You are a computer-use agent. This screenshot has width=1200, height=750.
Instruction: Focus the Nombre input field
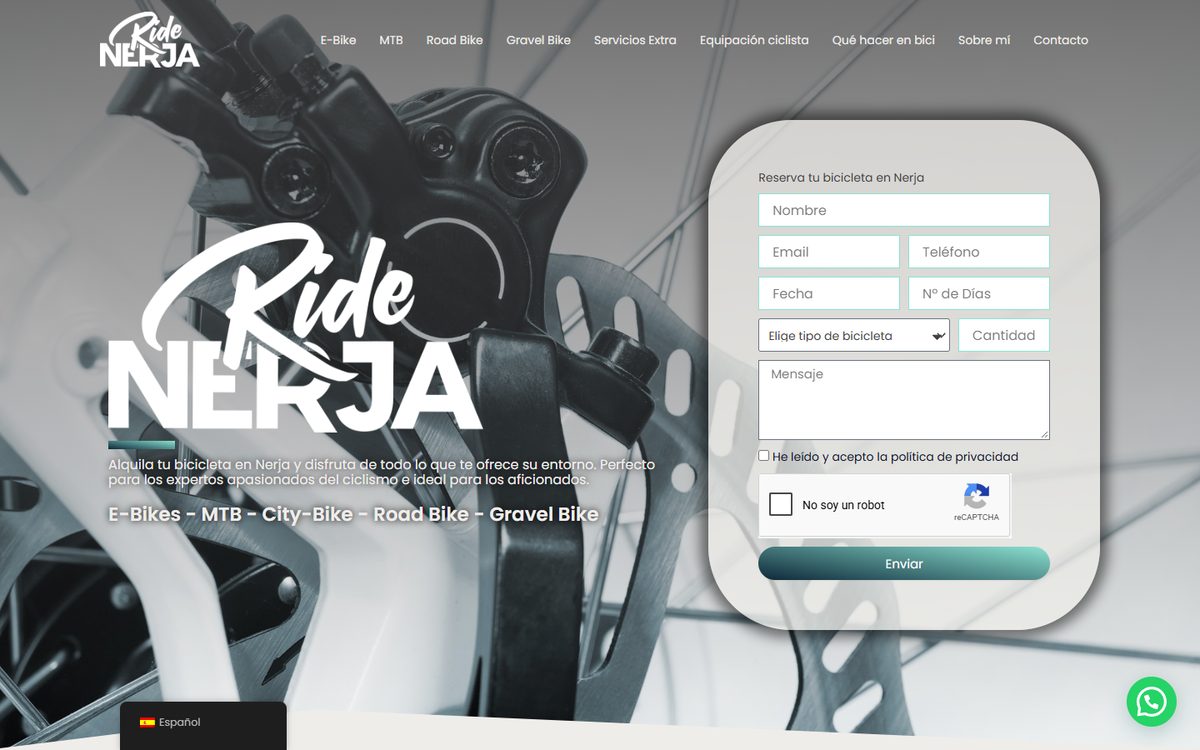[904, 210]
